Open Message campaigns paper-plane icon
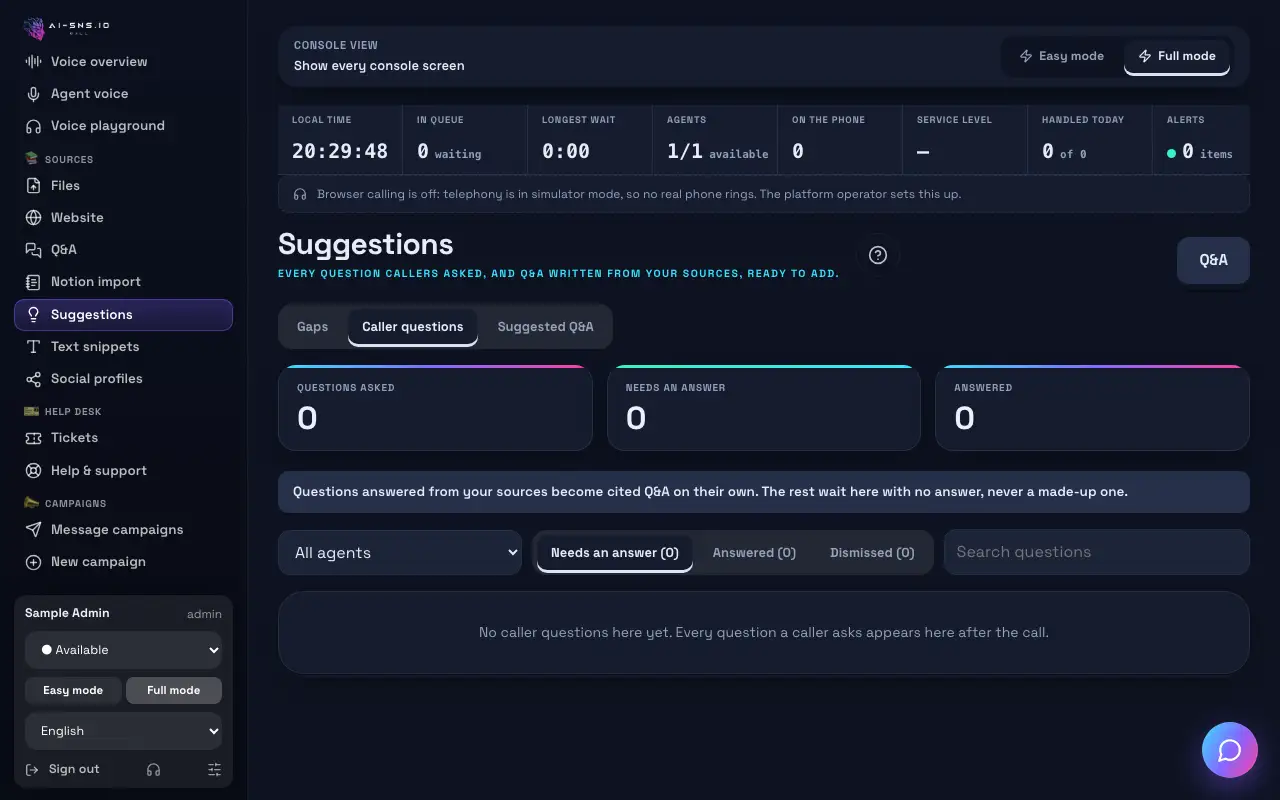The image size is (1280, 800). pyautogui.click(x=33, y=530)
